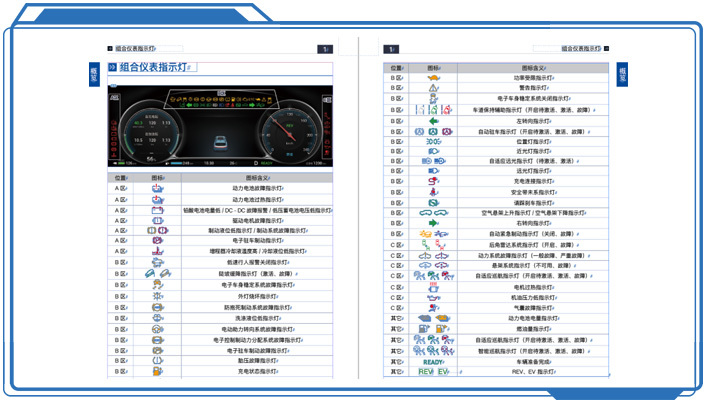Click the 电机过热指示灯 icon
The image size is (706, 402).
[x=433, y=287]
